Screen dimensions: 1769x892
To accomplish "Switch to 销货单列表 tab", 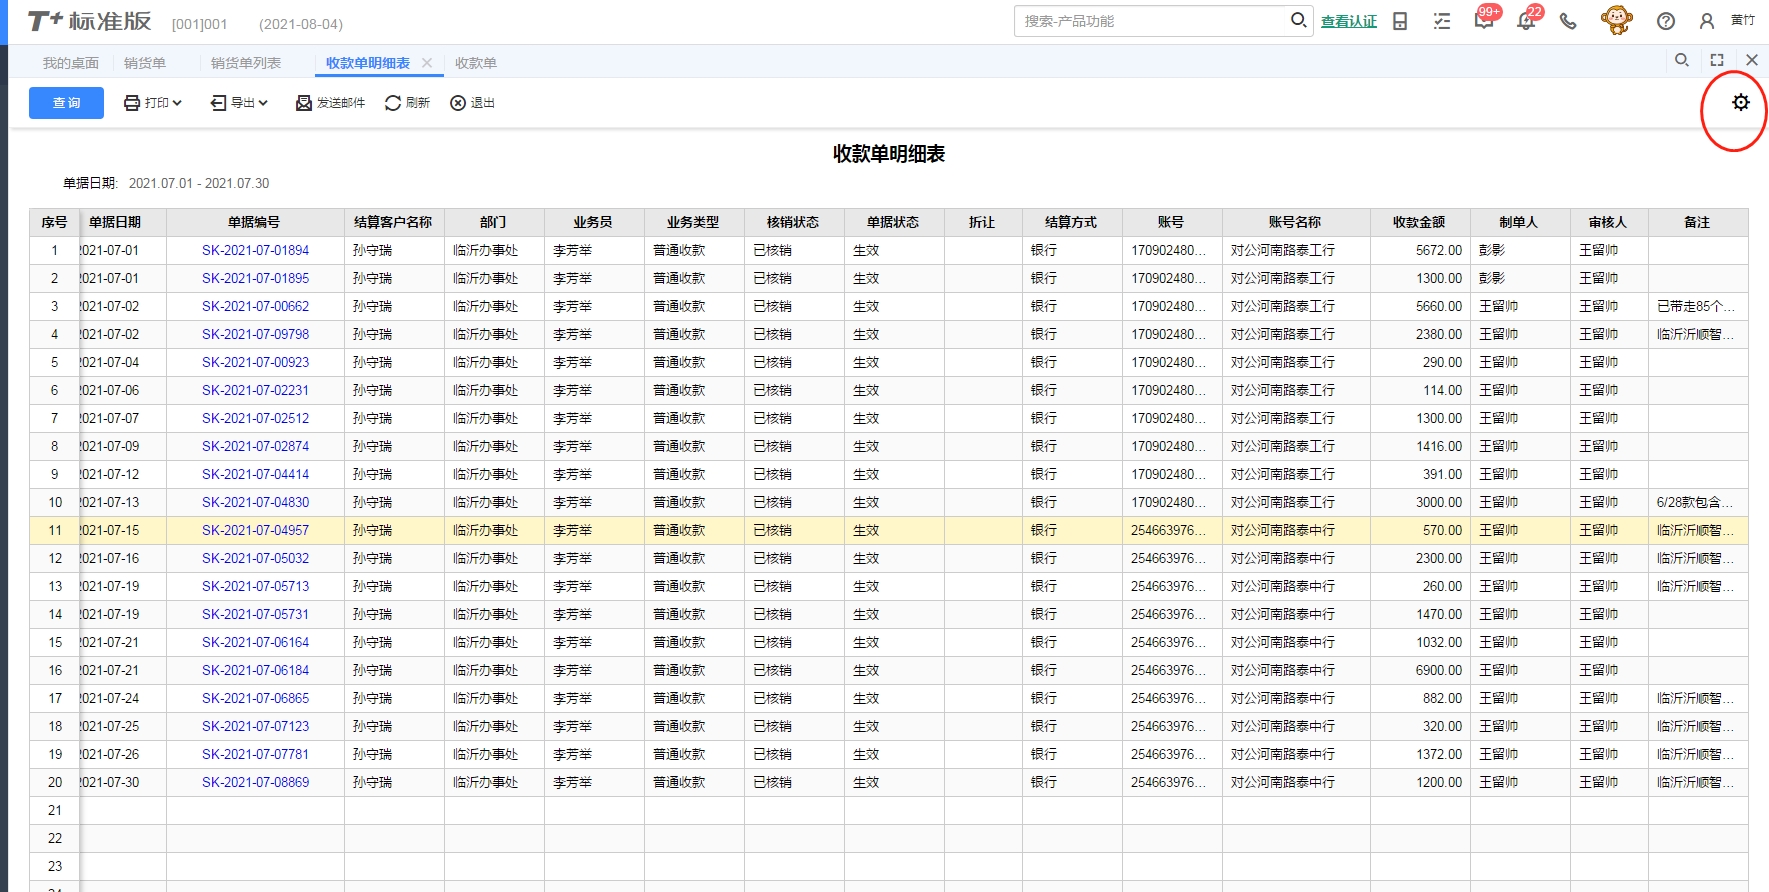I will pyautogui.click(x=246, y=63).
